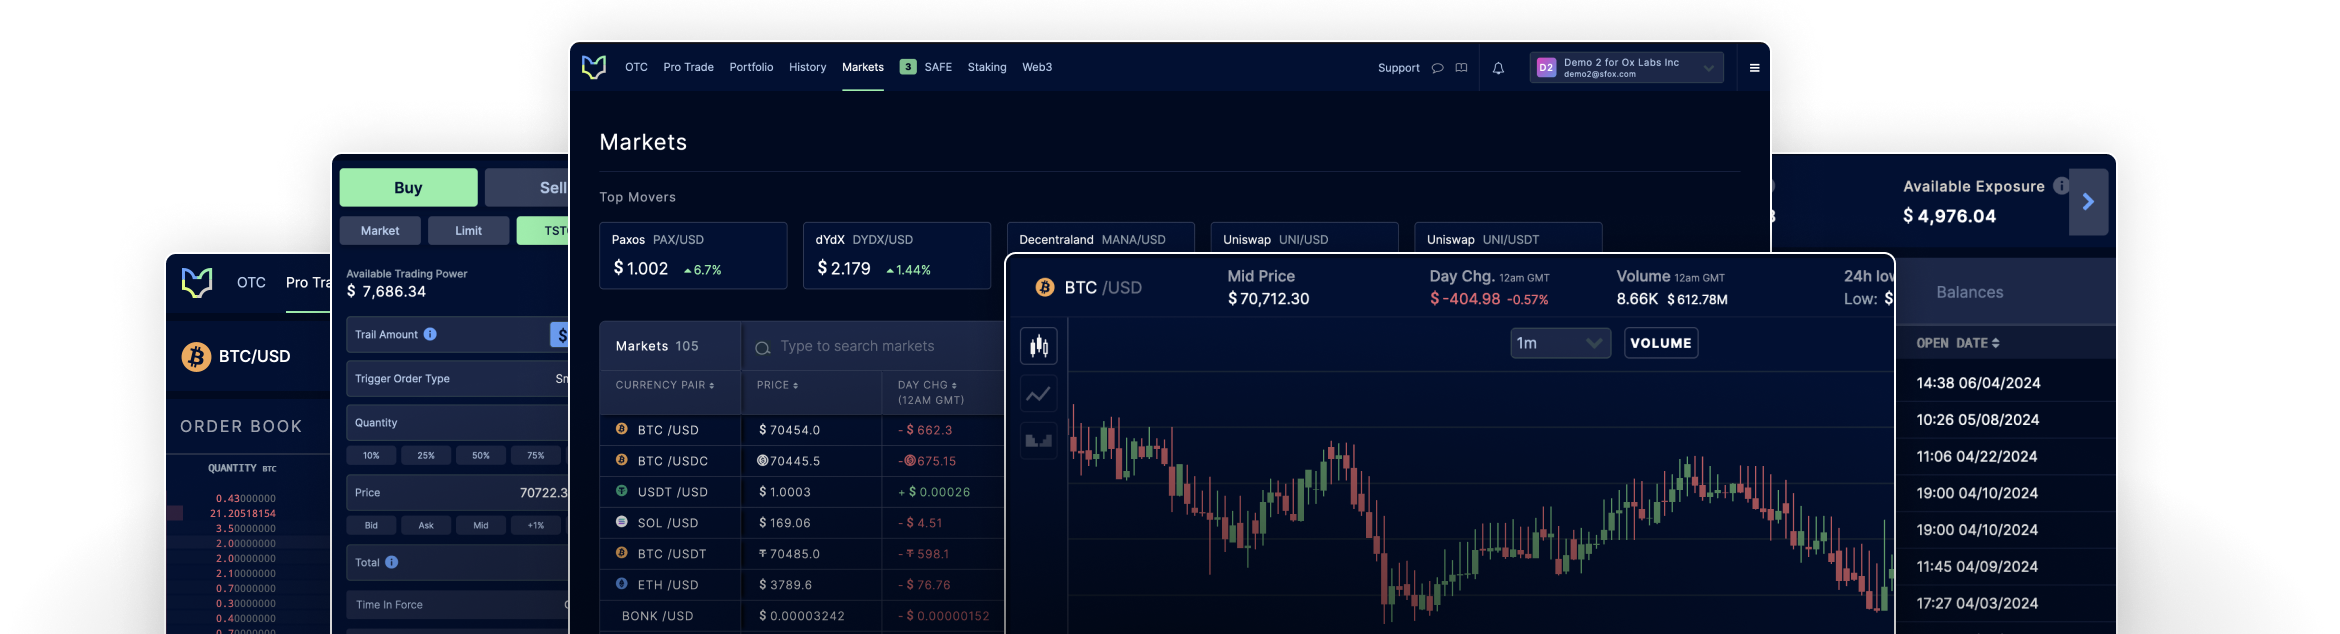Viewport: 2340px width, 634px height.
Task: Click the Trail Amount info icon
Action: [x=430, y=334]
